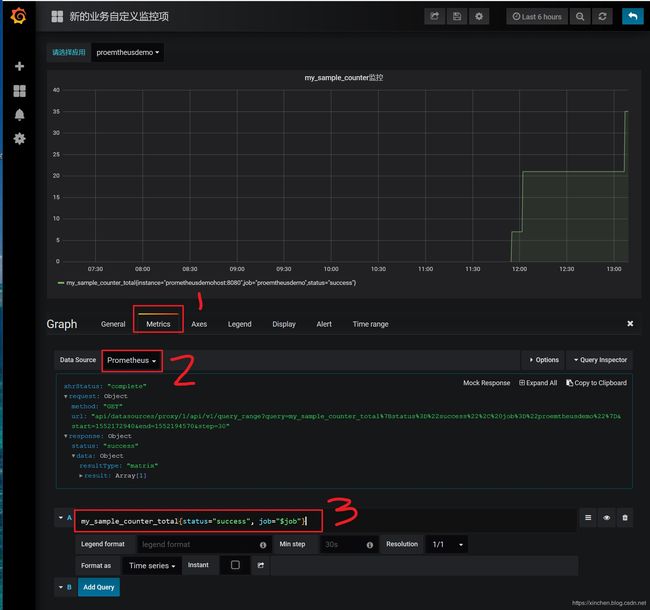This screenshot has width=650, height=610.
Task: Switch to the Alert tab
Action: pos(324,324)
